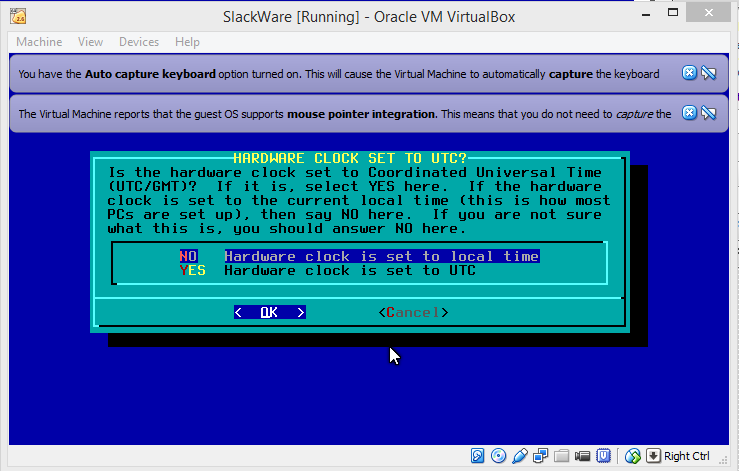
Task: Click the optical disc status icon
Action: point(499,455)
